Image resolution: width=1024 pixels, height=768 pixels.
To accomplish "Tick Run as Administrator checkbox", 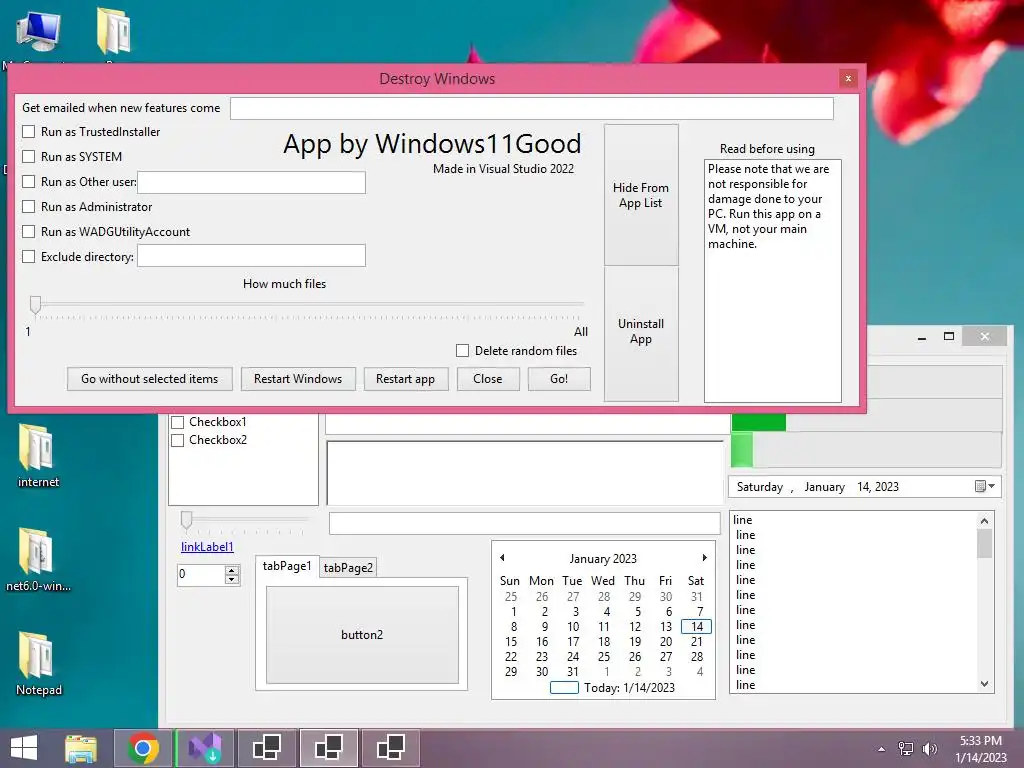I will click(x=29, y=207).
